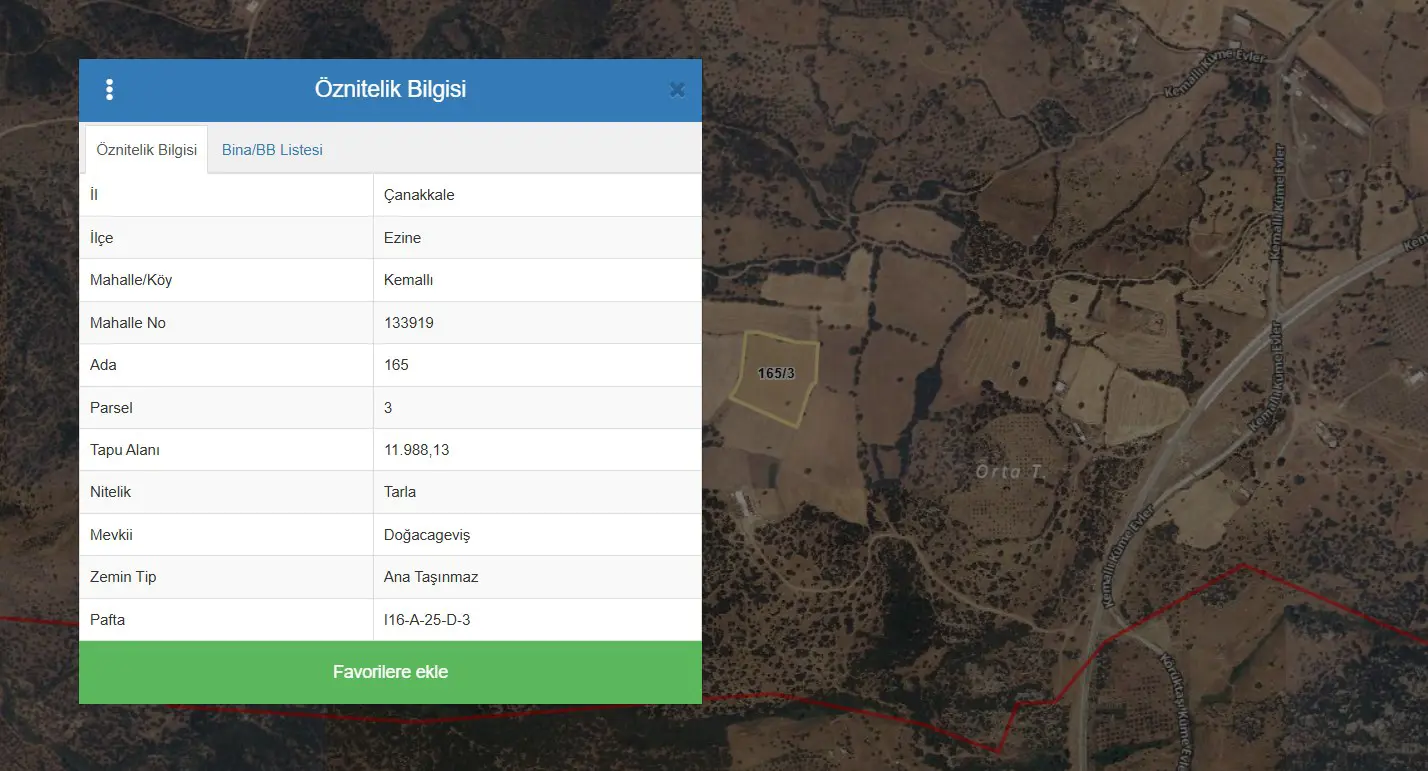Click the Ezine district value
Viewport: 1428px width, 771px height.
tap(402, 238)
